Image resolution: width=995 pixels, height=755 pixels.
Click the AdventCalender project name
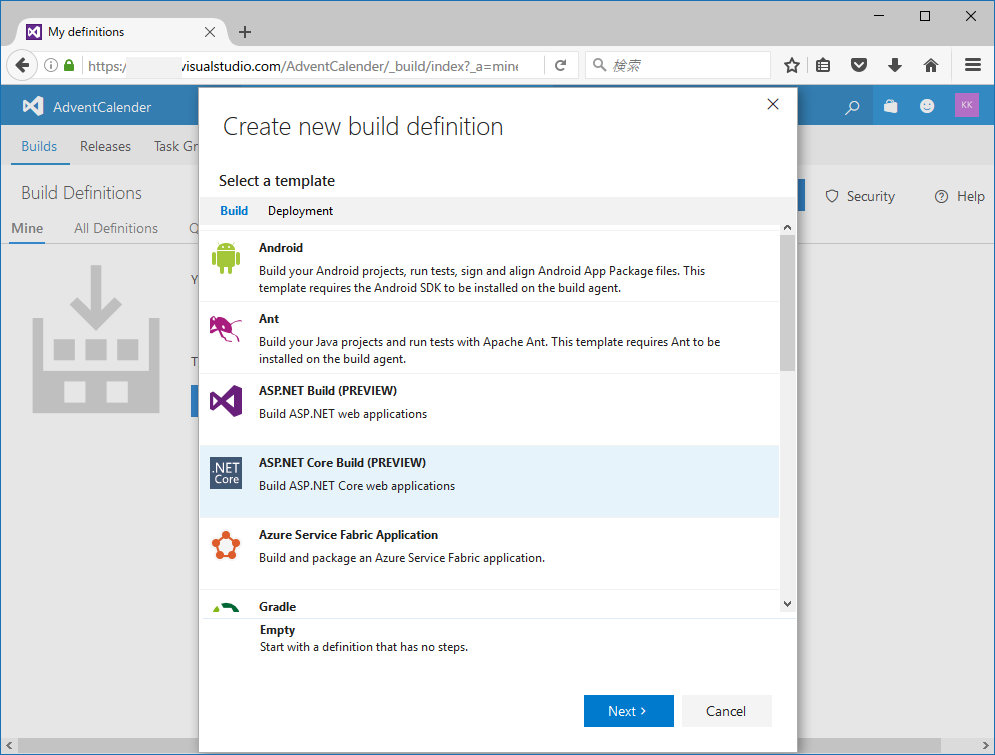102,107
